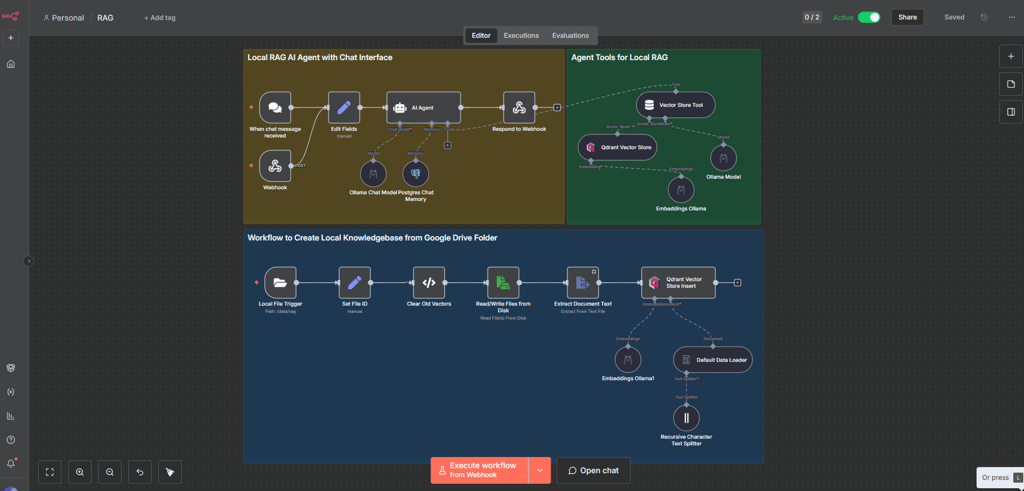
Task: Select the AI Agent node
Action: pos(423,107)
